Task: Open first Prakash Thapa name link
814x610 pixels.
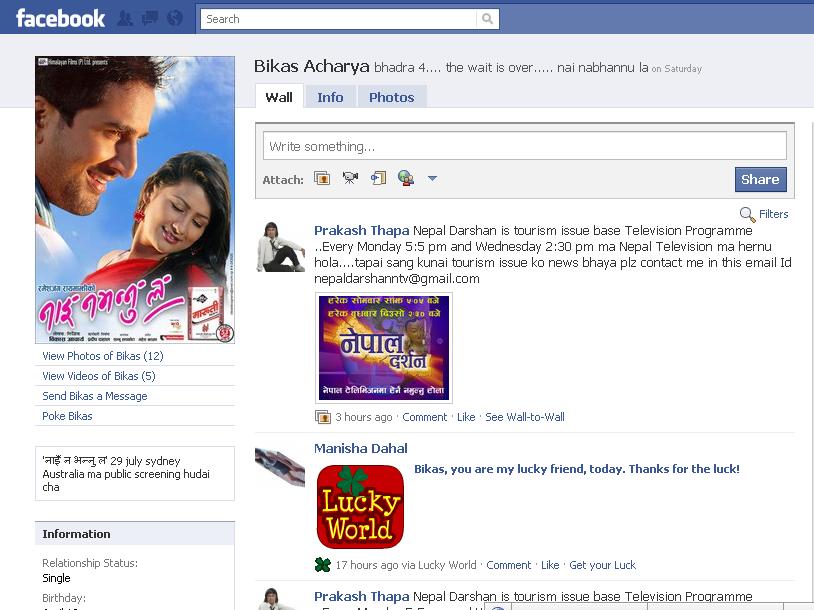Action: (362, 231)
